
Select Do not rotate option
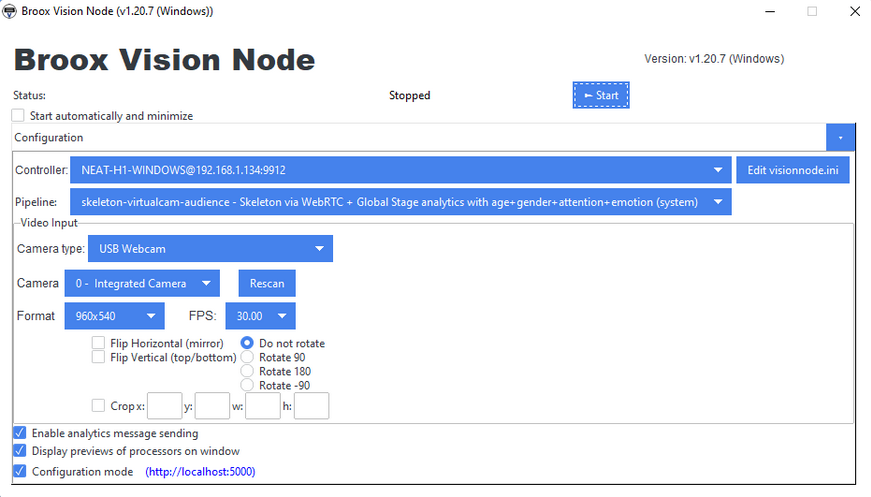tap(247, 343)
